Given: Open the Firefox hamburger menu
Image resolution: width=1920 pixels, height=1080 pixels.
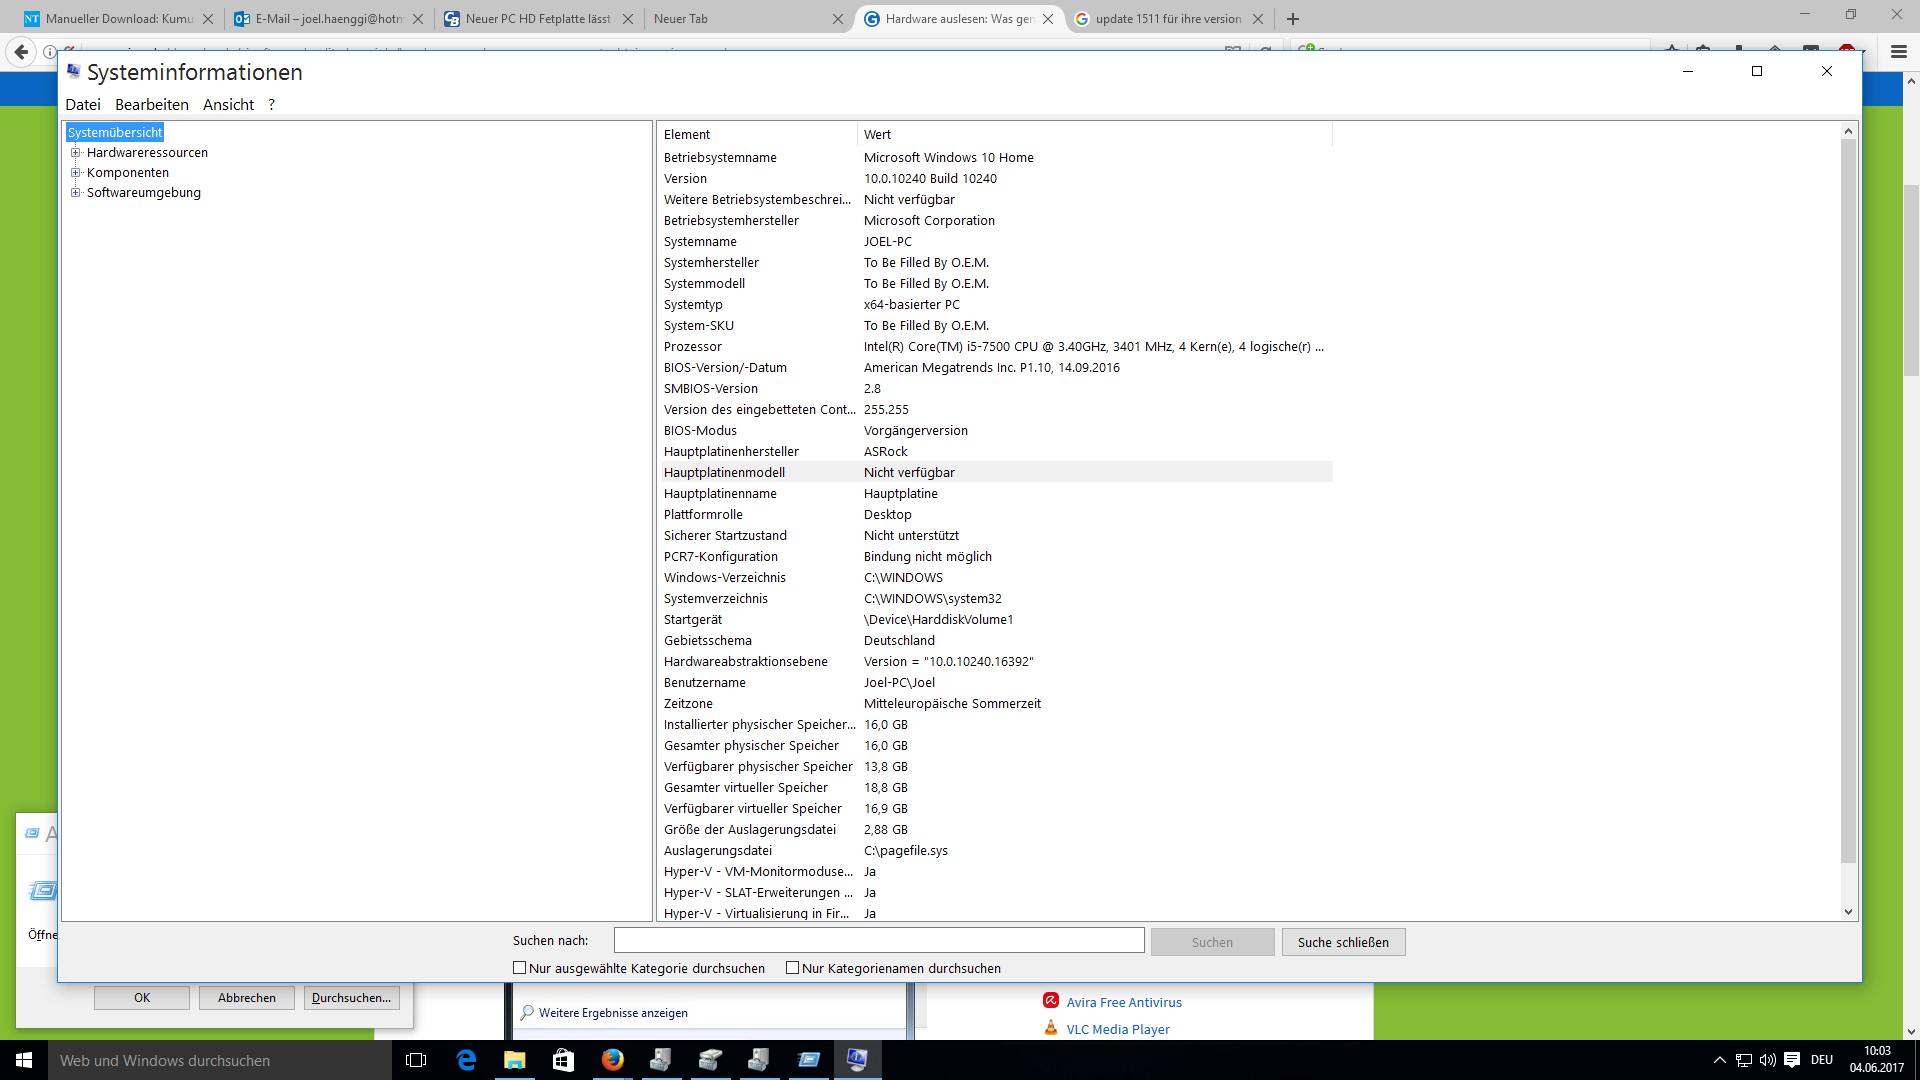Looking at the screenshot, I should [x=1898, y=51].
